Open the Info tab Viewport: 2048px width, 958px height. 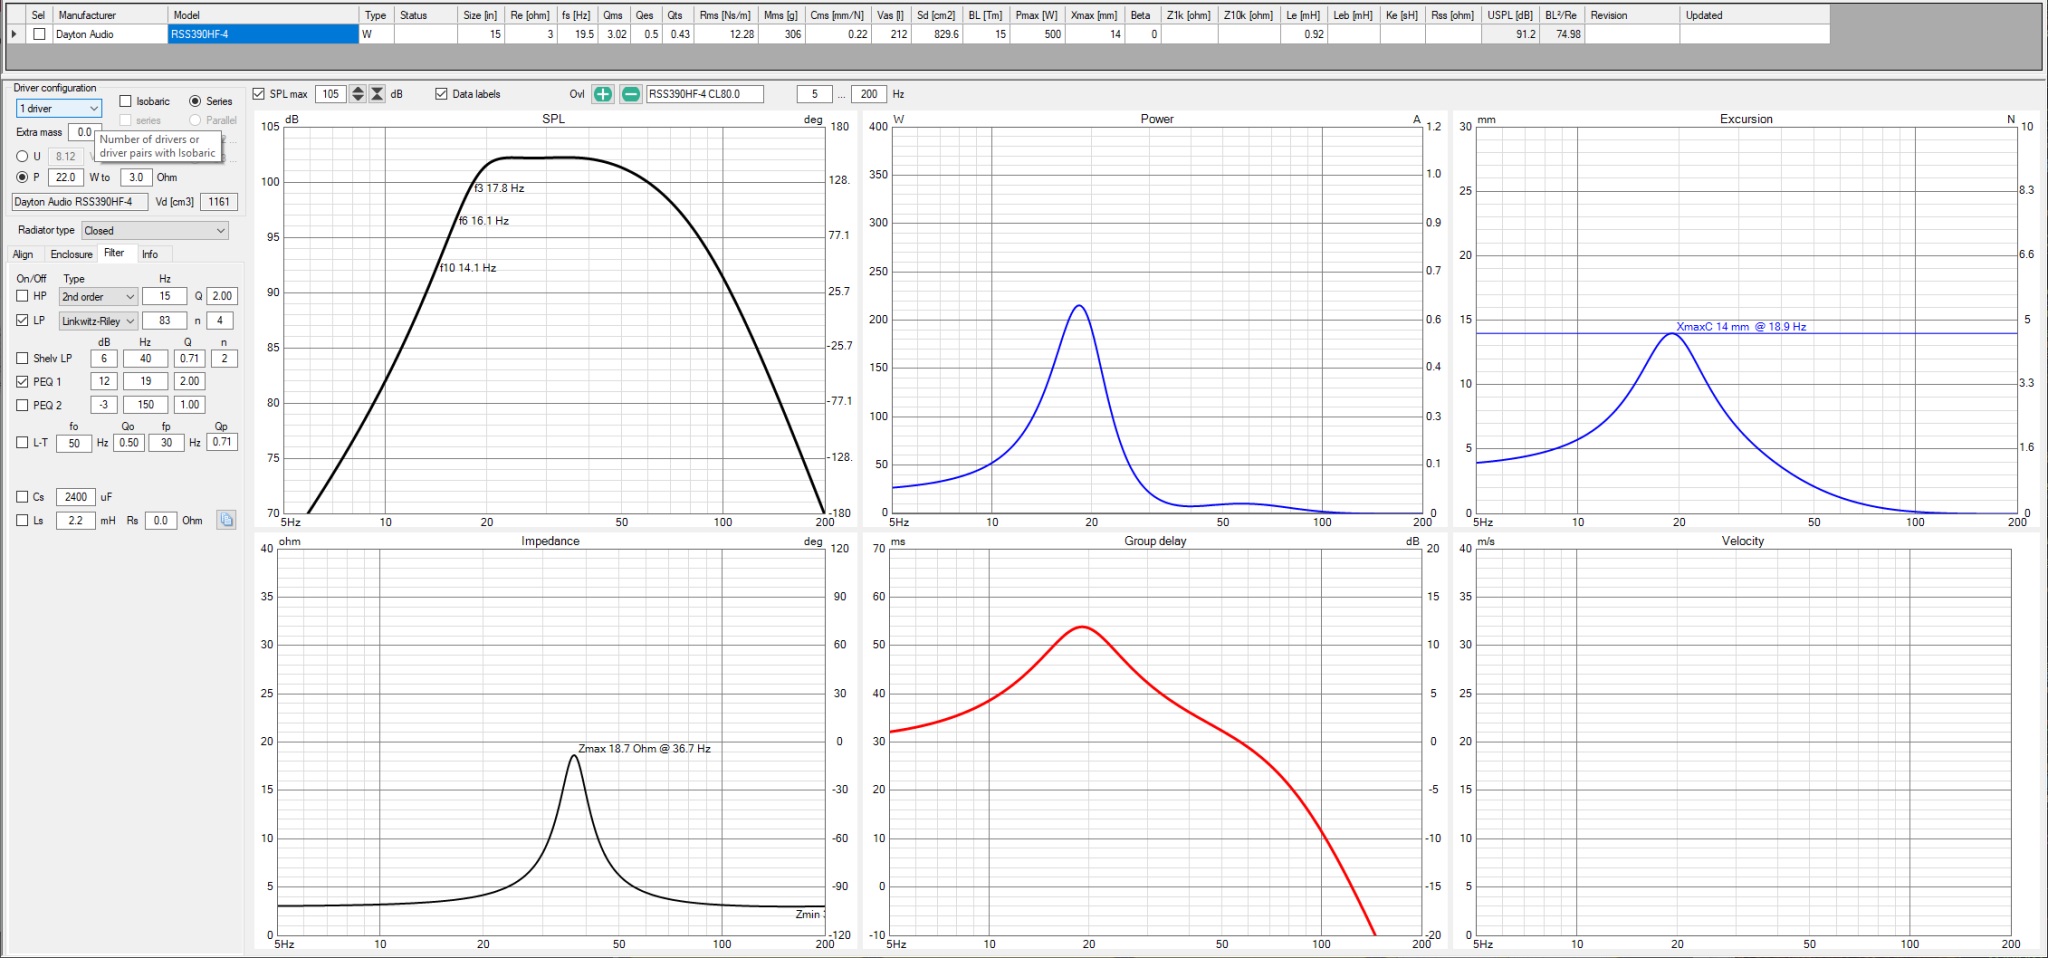tap(150, 254)
